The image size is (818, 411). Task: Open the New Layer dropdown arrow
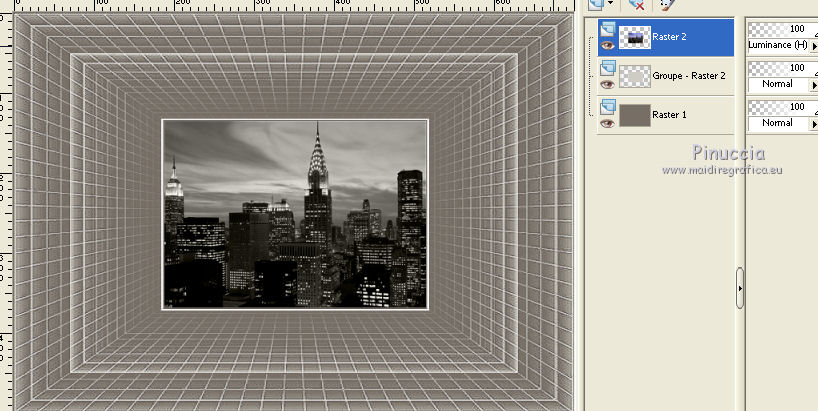(x=610, y=4)
